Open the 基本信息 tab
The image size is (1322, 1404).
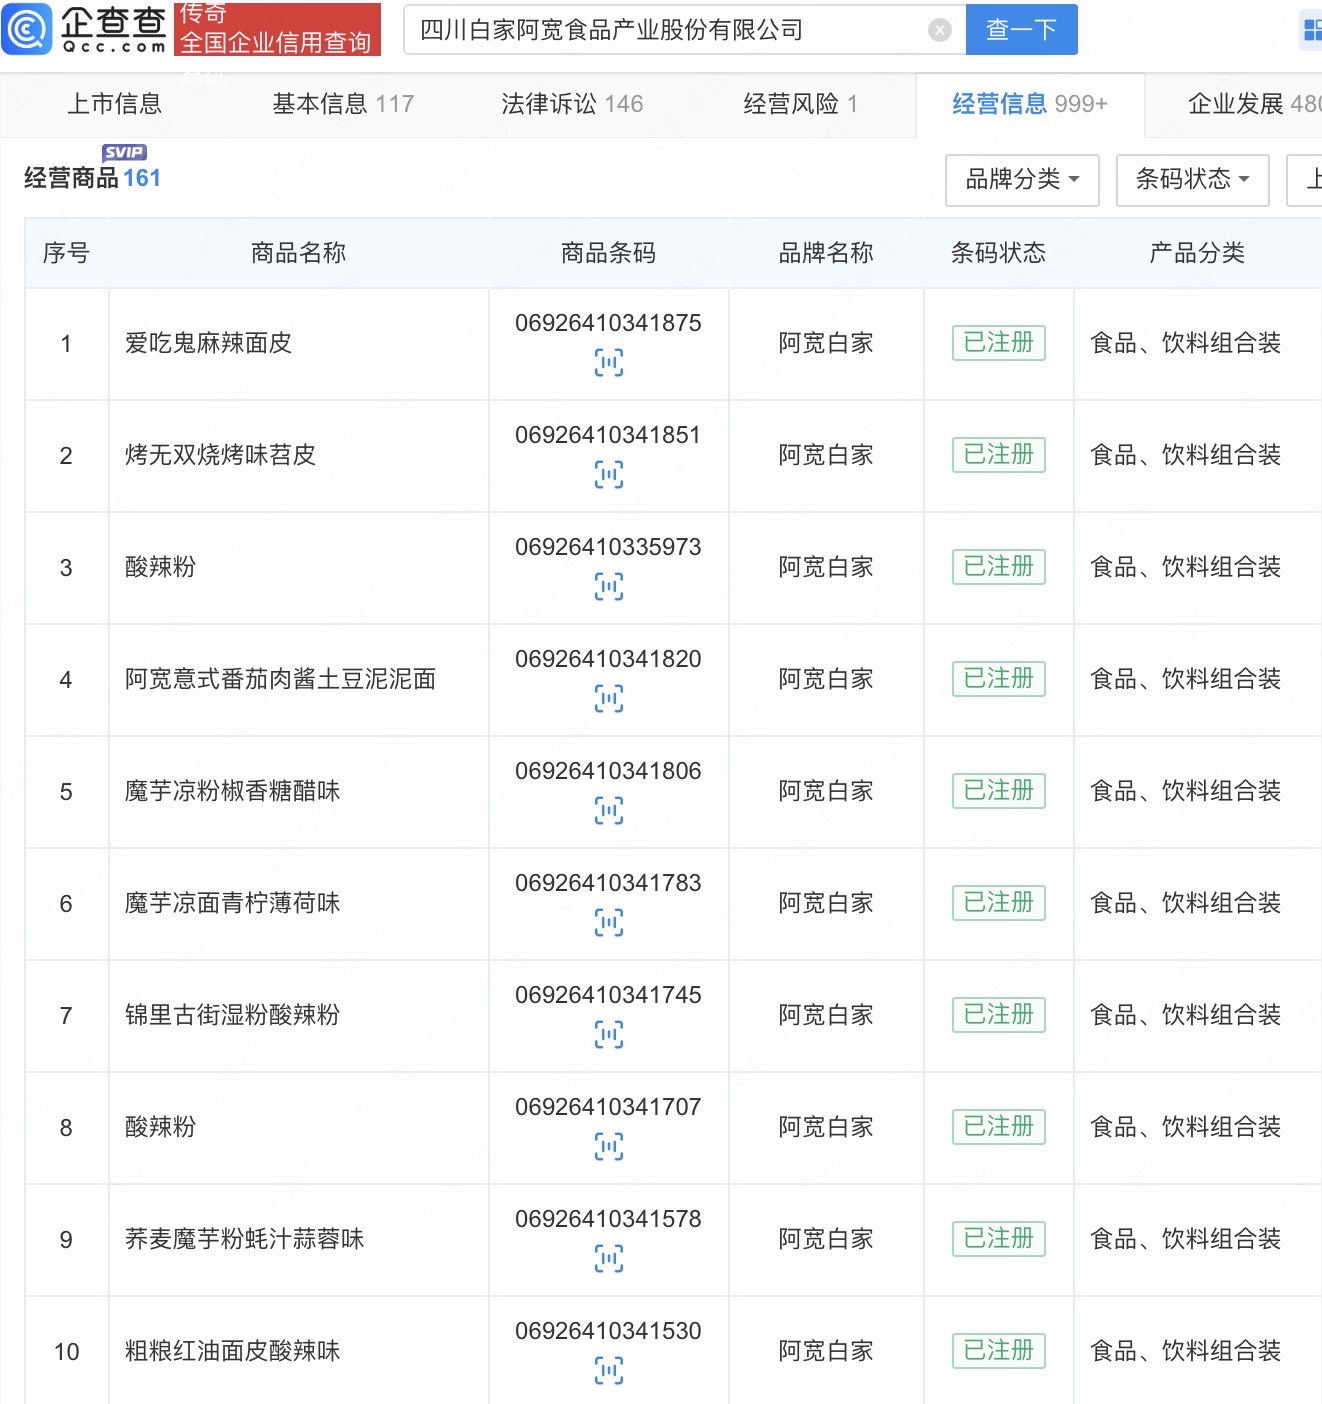pos(342,104)
